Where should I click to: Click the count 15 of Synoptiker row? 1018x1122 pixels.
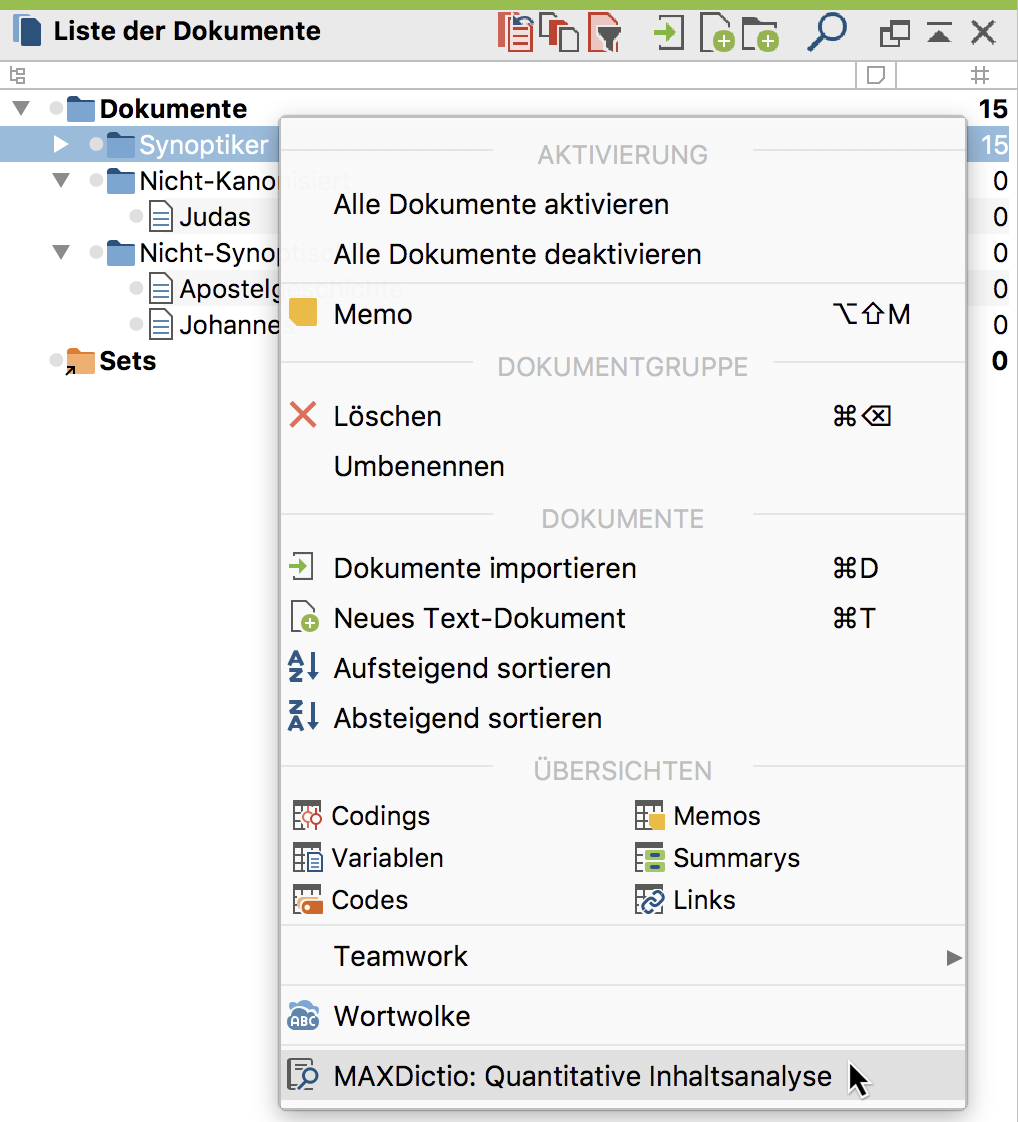tap(994, 145)
